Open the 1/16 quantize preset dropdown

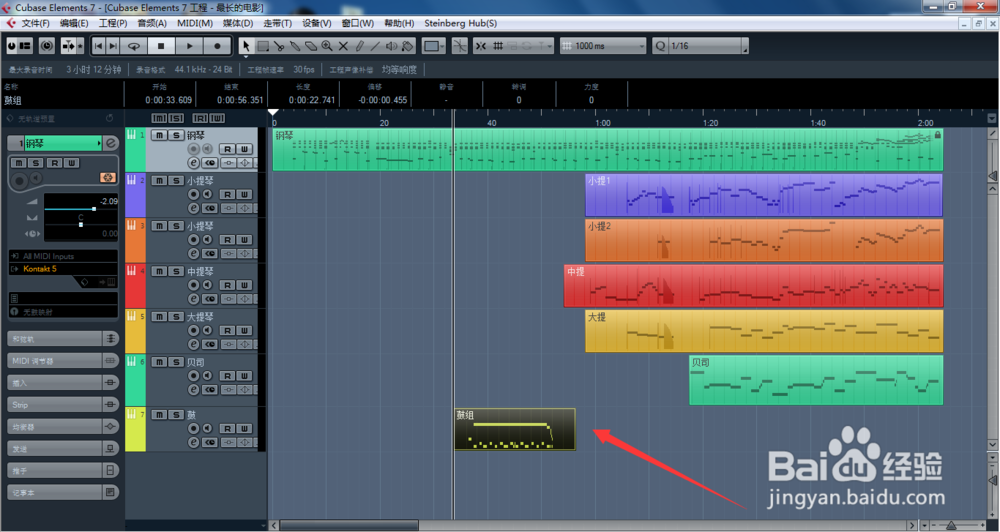tap(707, 46)
